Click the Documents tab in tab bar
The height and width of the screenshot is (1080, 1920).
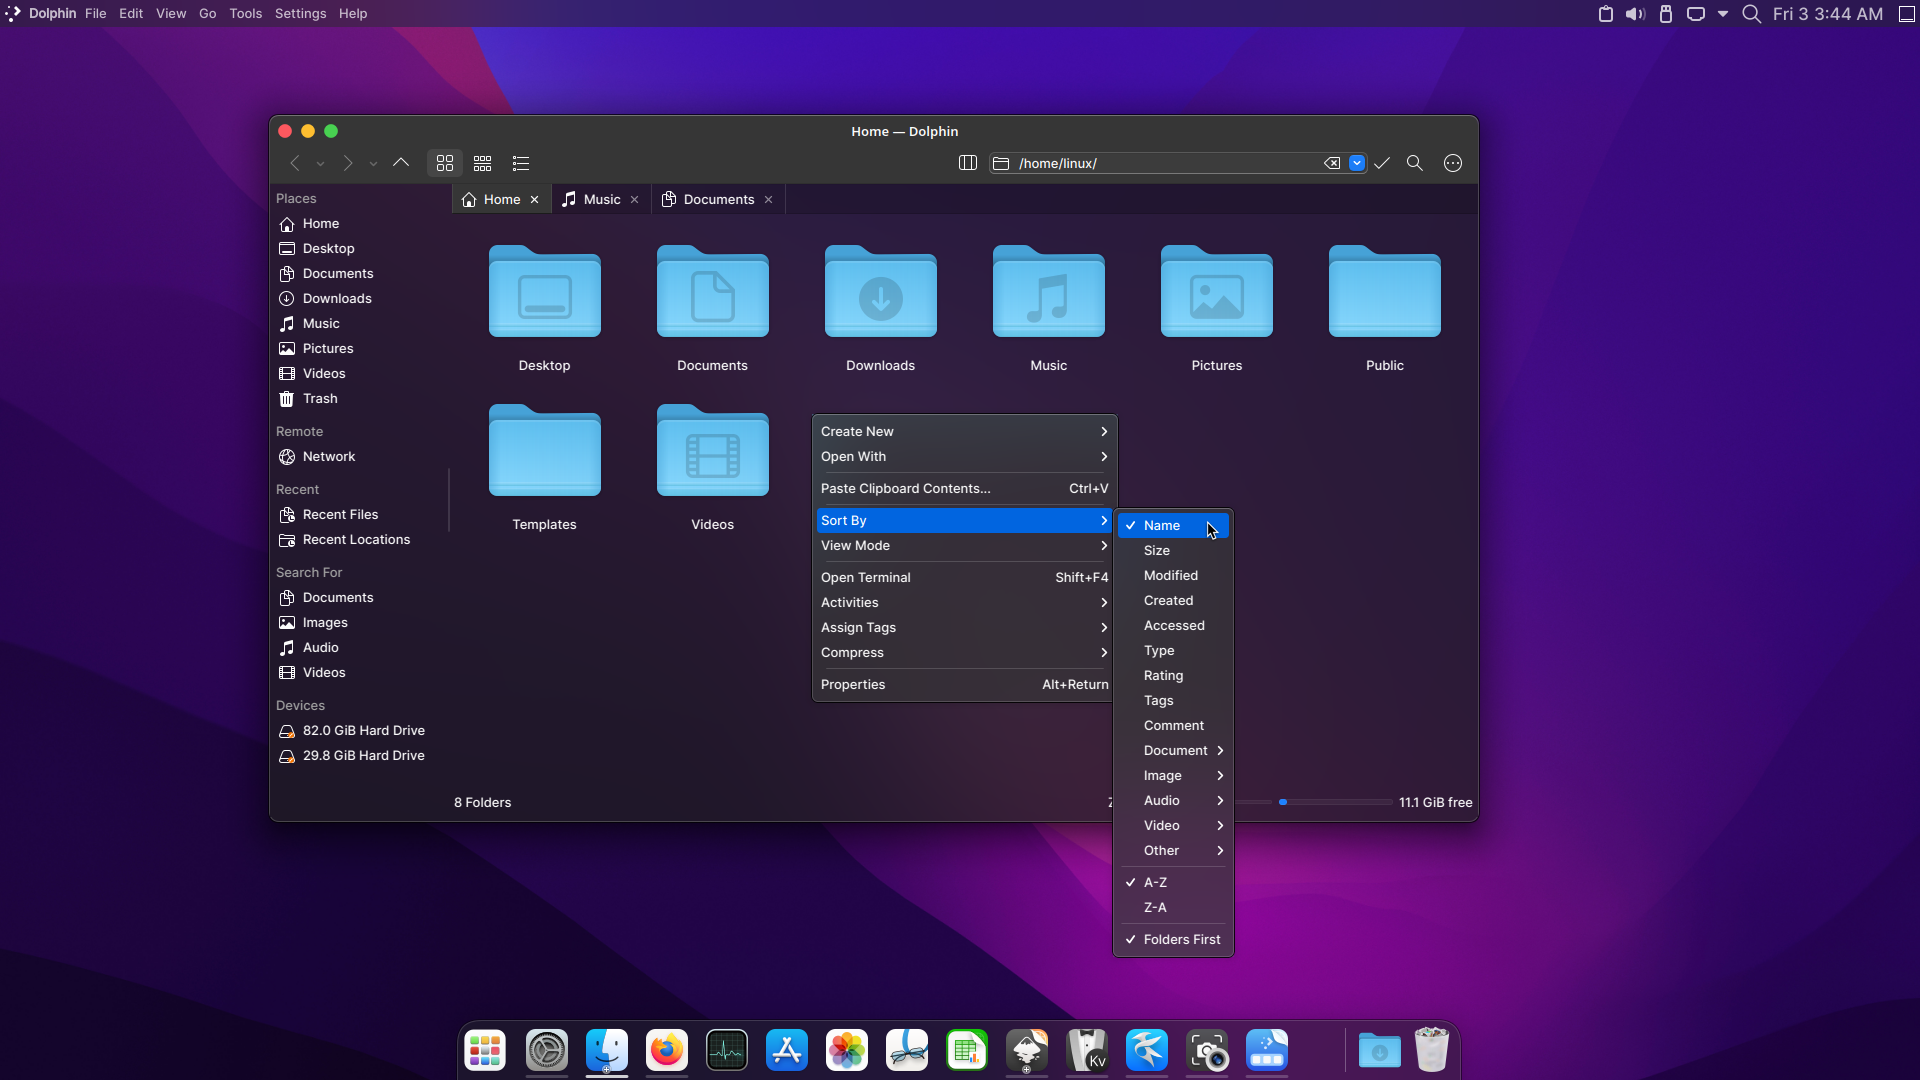click(x=719, y=199)
